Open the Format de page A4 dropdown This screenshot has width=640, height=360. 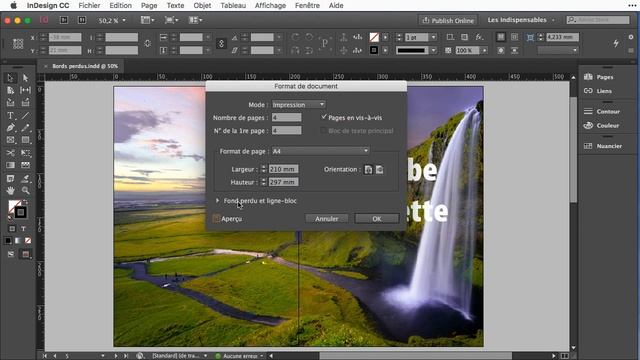(320, 151)
